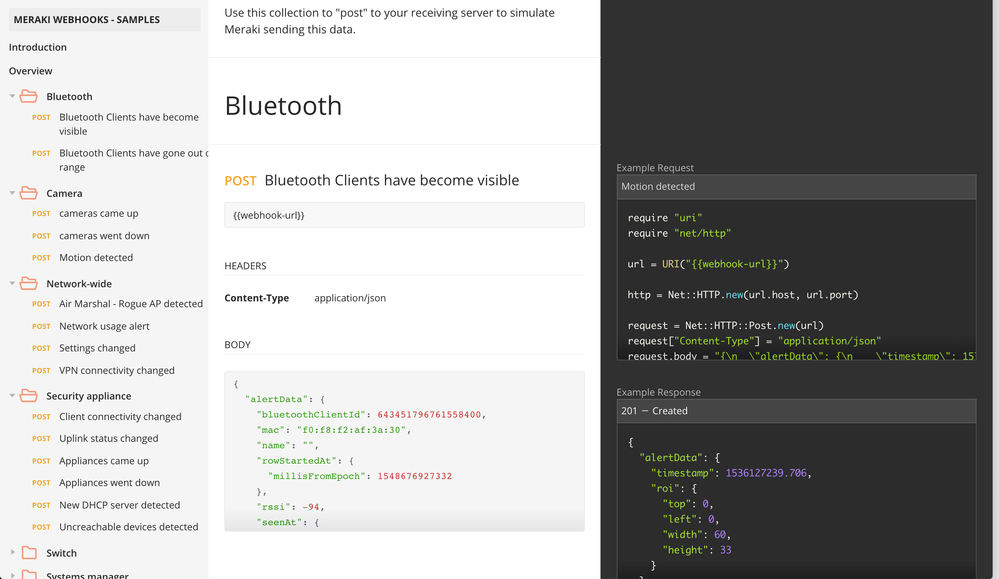
Task: Select the Security appliance folder label
Action: (89, 396)
